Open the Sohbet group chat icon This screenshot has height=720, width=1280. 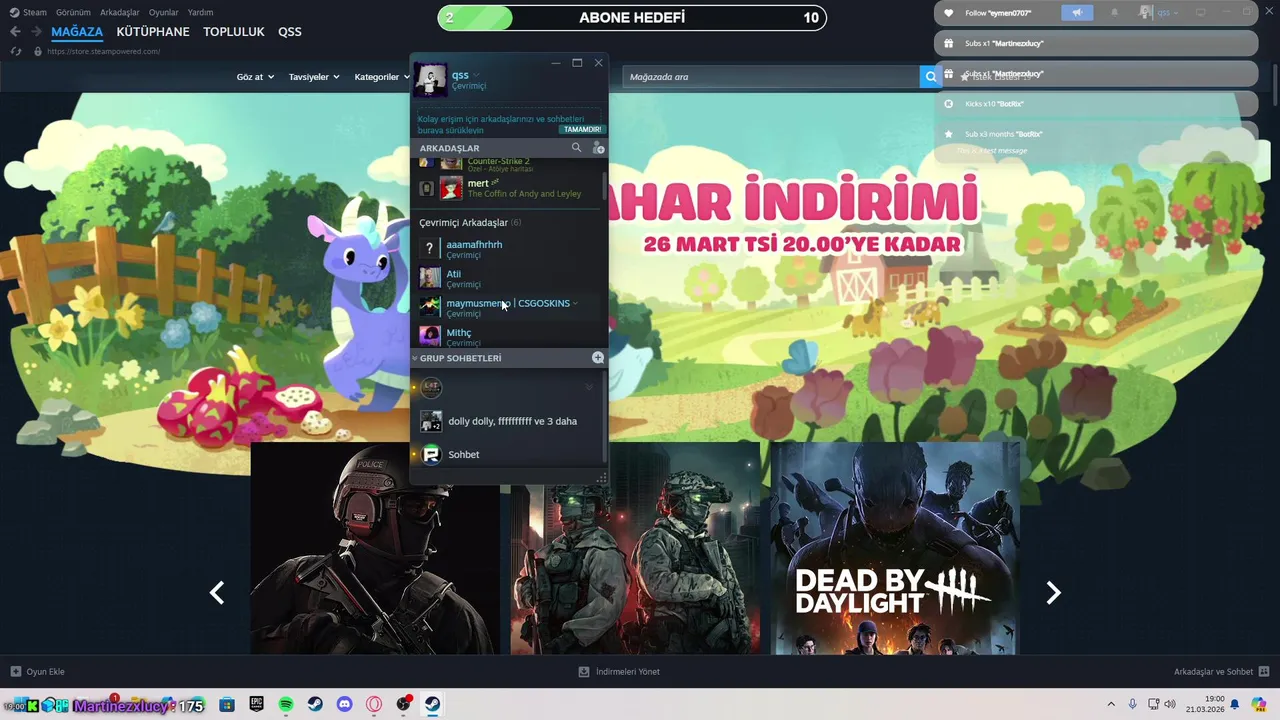tap(431, 455)
